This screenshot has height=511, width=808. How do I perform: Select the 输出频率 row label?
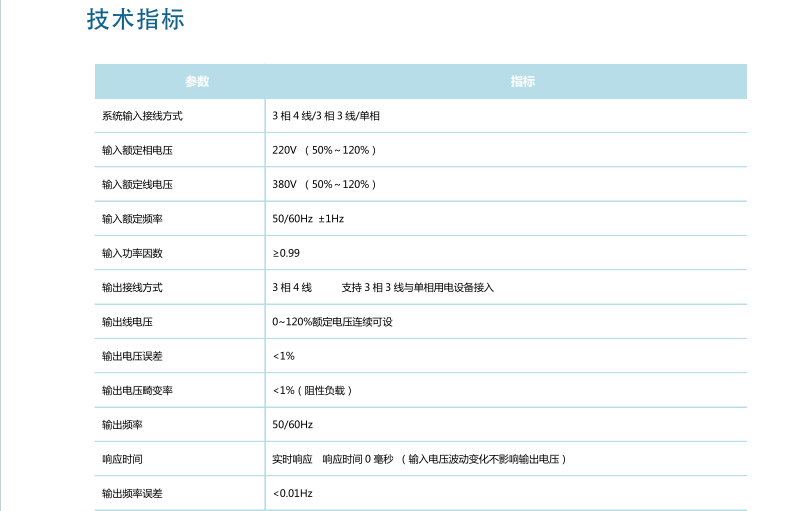[x=122, y=425]
